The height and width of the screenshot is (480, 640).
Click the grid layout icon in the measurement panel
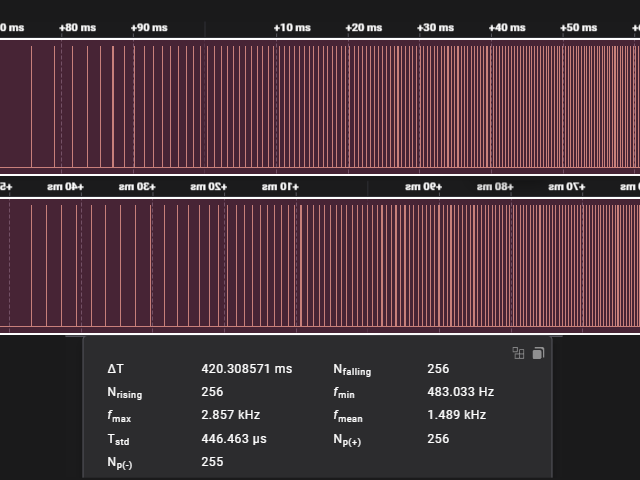coord(518,353)
